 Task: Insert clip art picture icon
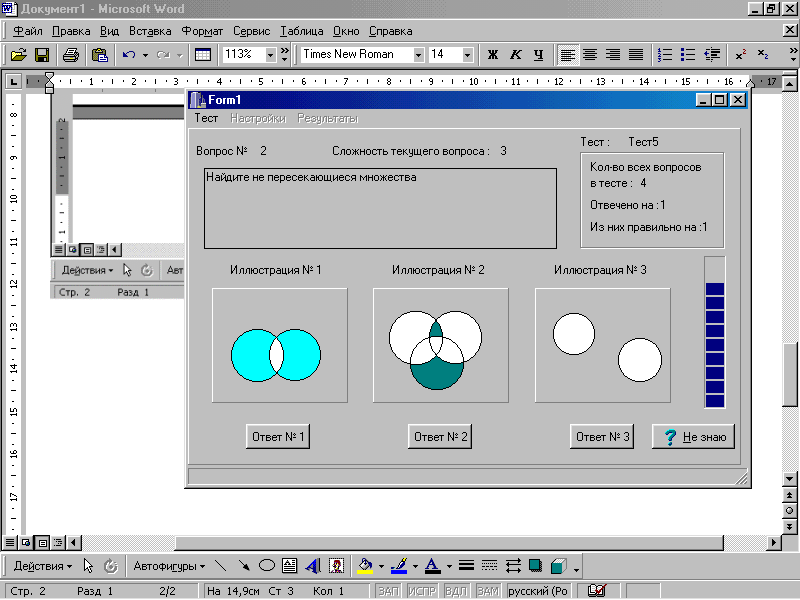pos(336,566)
